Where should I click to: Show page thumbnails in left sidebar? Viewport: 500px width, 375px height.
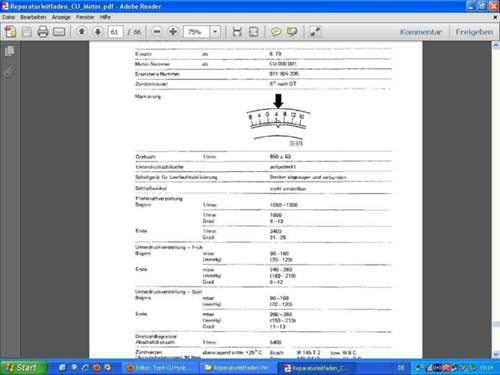pyautogui.click(x=10, y=51)
